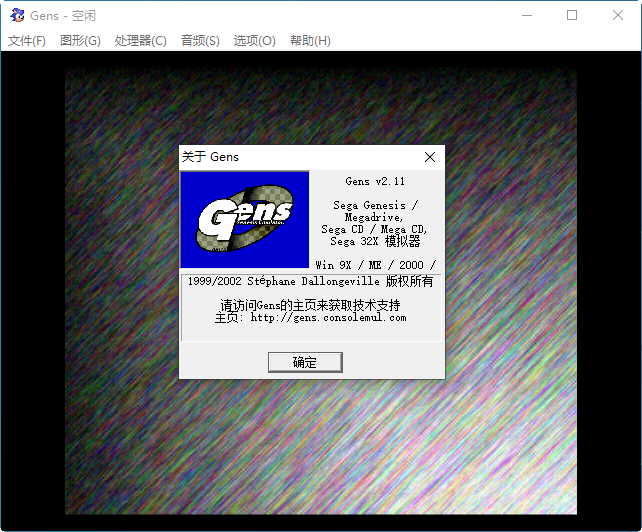Open the 音频(S) menu
This screenshot has height=532, width=642.
[200, 41]
